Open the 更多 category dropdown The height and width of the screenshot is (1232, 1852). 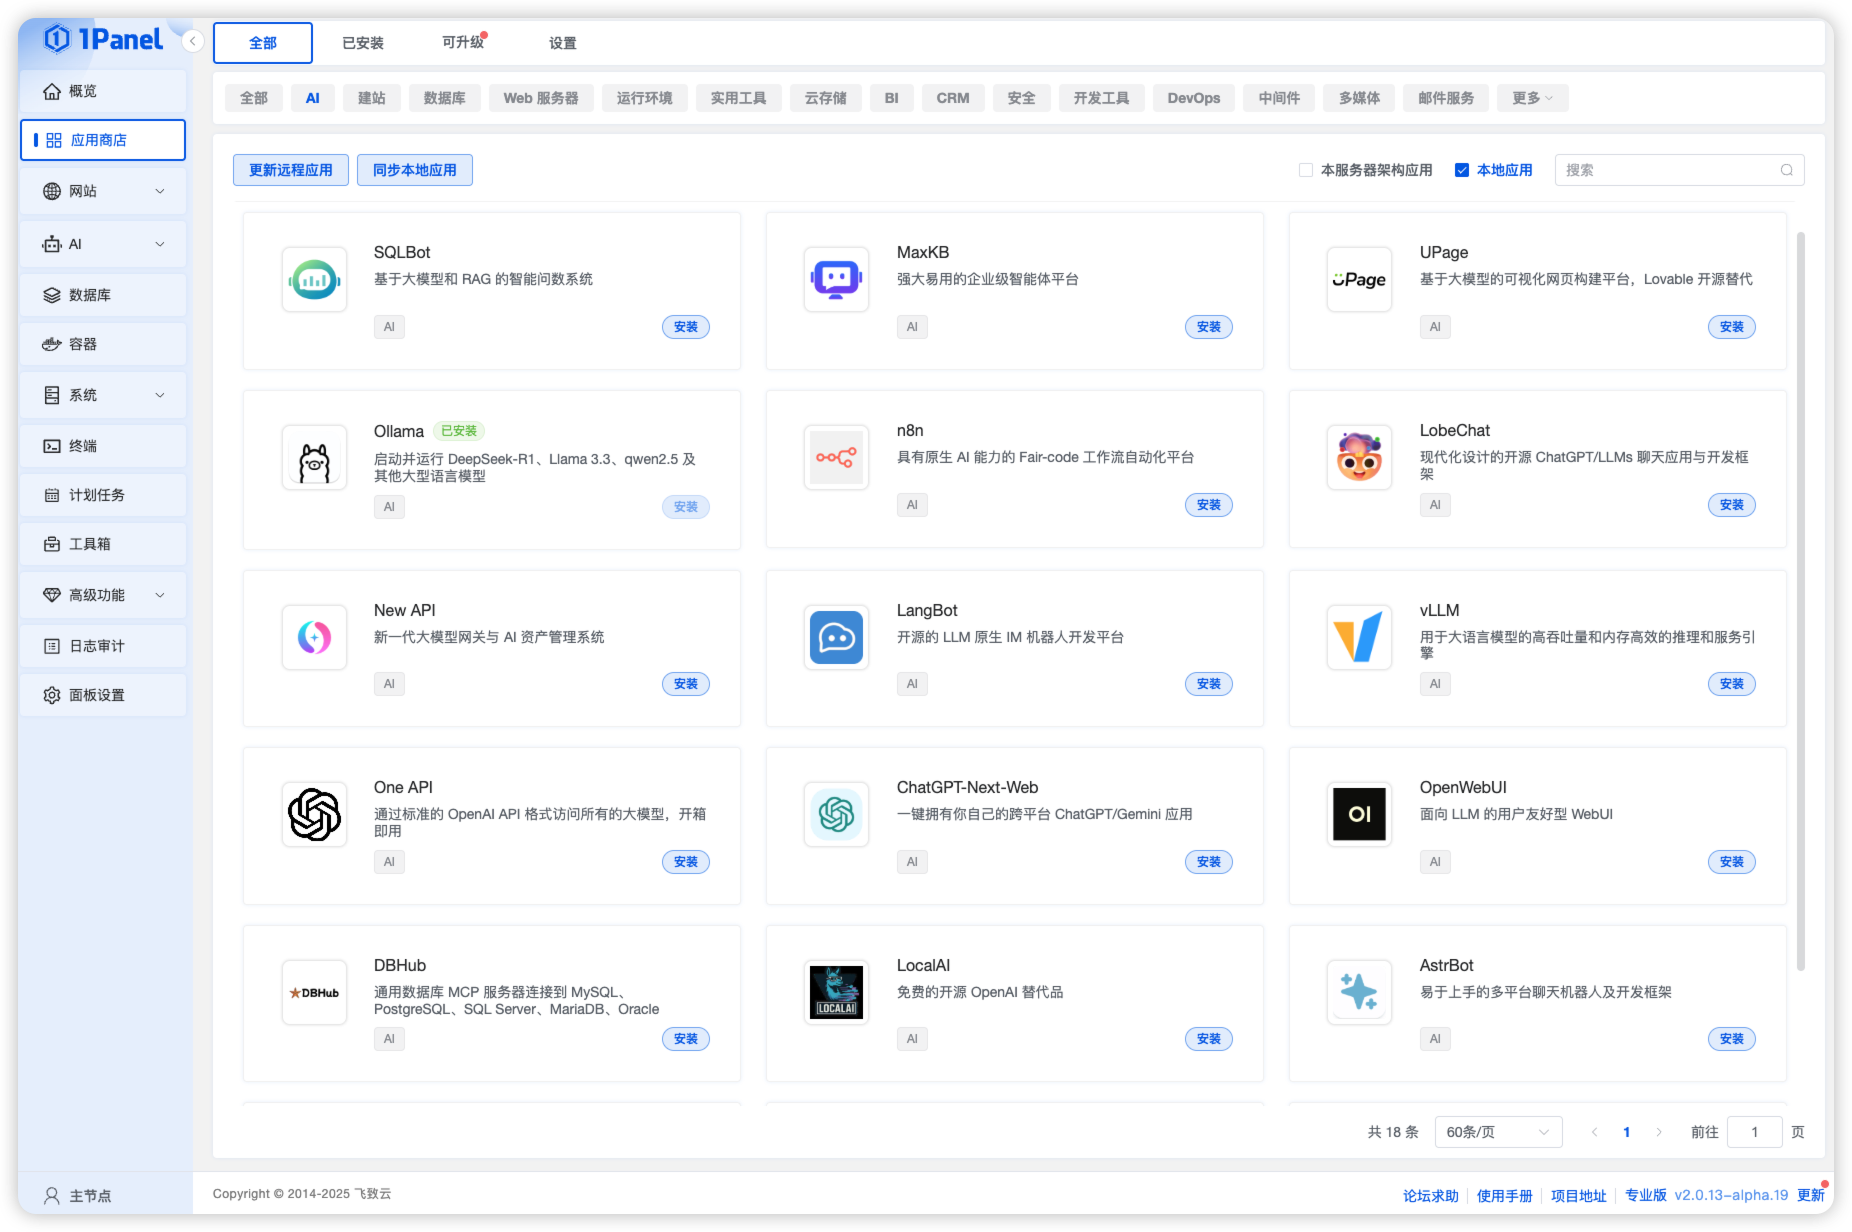1532,98
